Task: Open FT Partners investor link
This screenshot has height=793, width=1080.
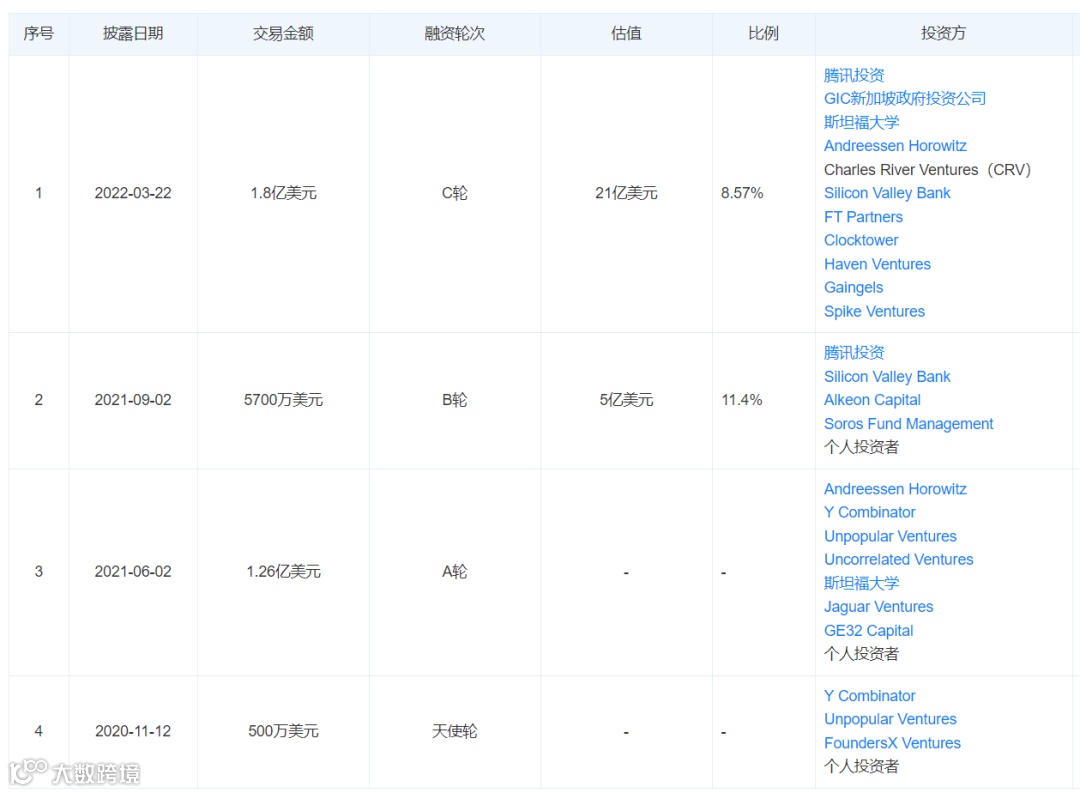Action: tap(863, 217)
